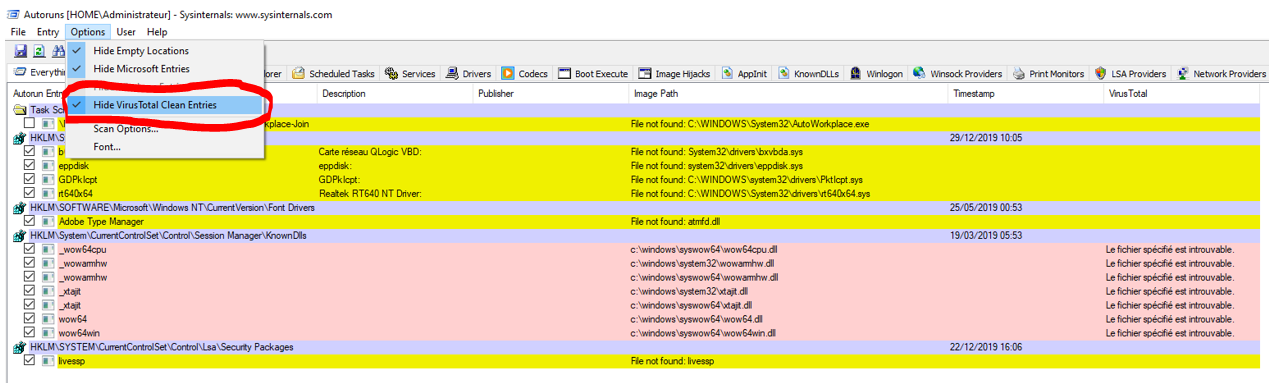Click path c:\windows\syswow64\wow64cpu.dll
The width and height of the screenshot is (1269, 383).
[x=705, y=249]
